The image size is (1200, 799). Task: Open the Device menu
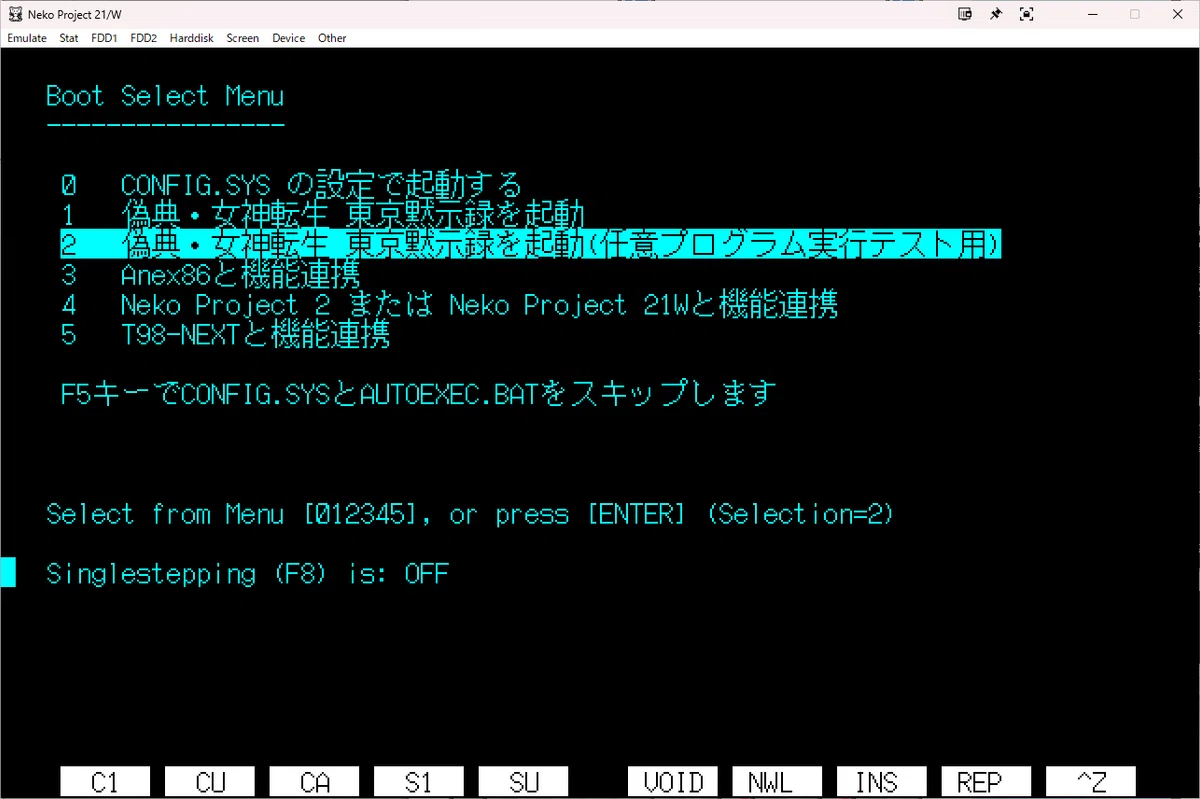pos(288,38)
